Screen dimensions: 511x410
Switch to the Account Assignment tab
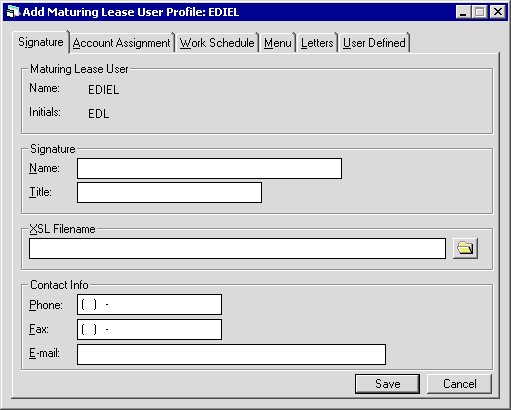pyautogui.click(x=122, y=43)
